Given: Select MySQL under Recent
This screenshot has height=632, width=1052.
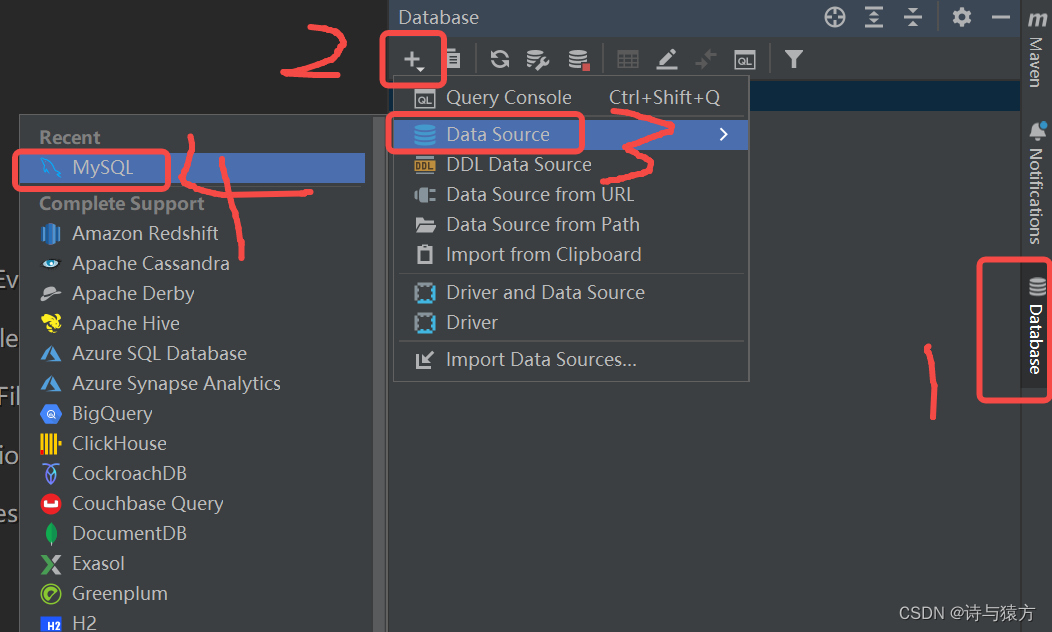Looking at the screenshot, I should click(x=193, y=168).
